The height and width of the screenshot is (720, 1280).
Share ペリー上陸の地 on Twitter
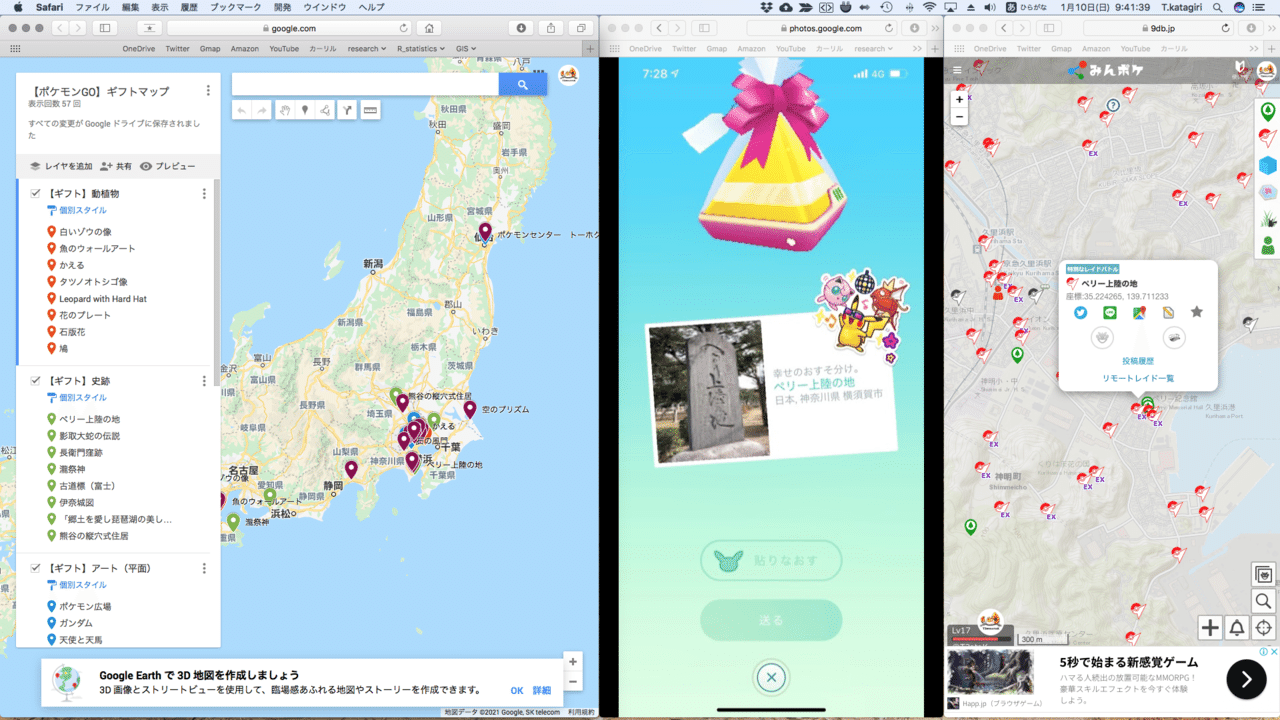pos(1080,312)
